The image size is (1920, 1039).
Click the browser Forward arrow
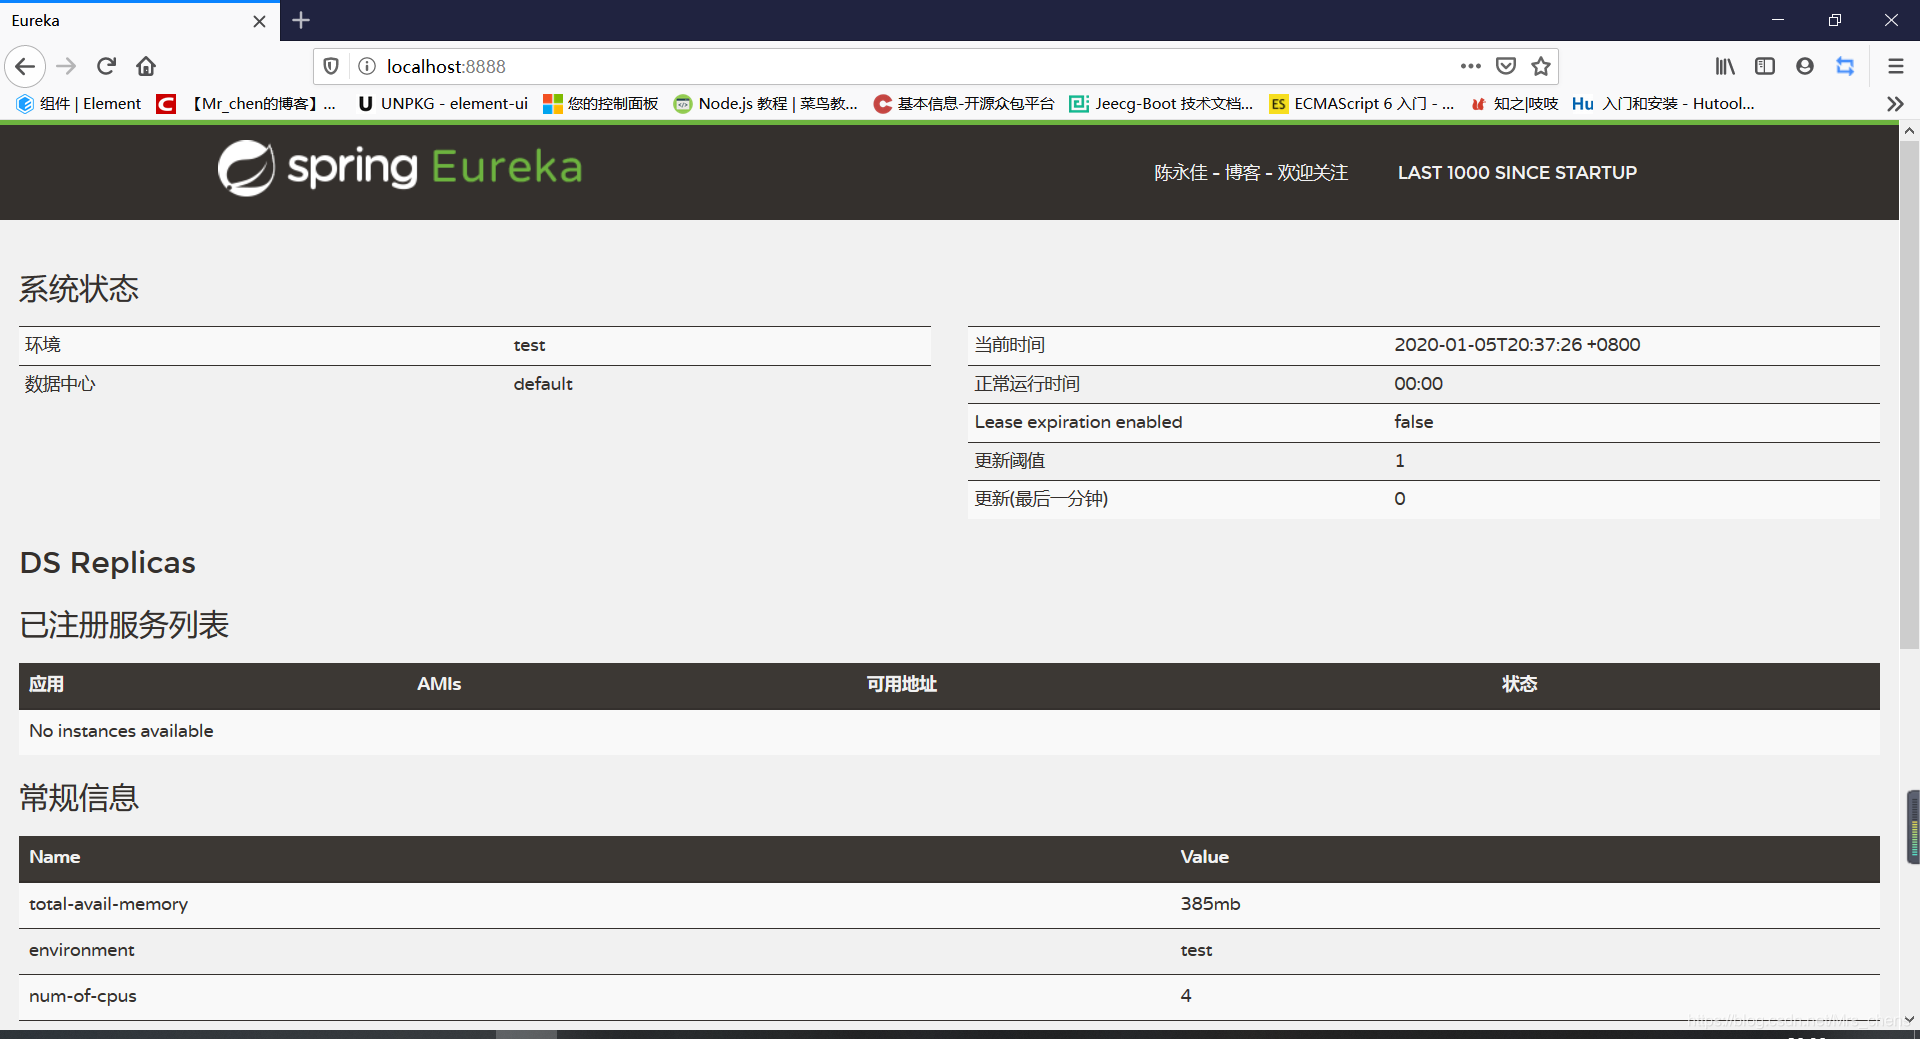(66, 67)
